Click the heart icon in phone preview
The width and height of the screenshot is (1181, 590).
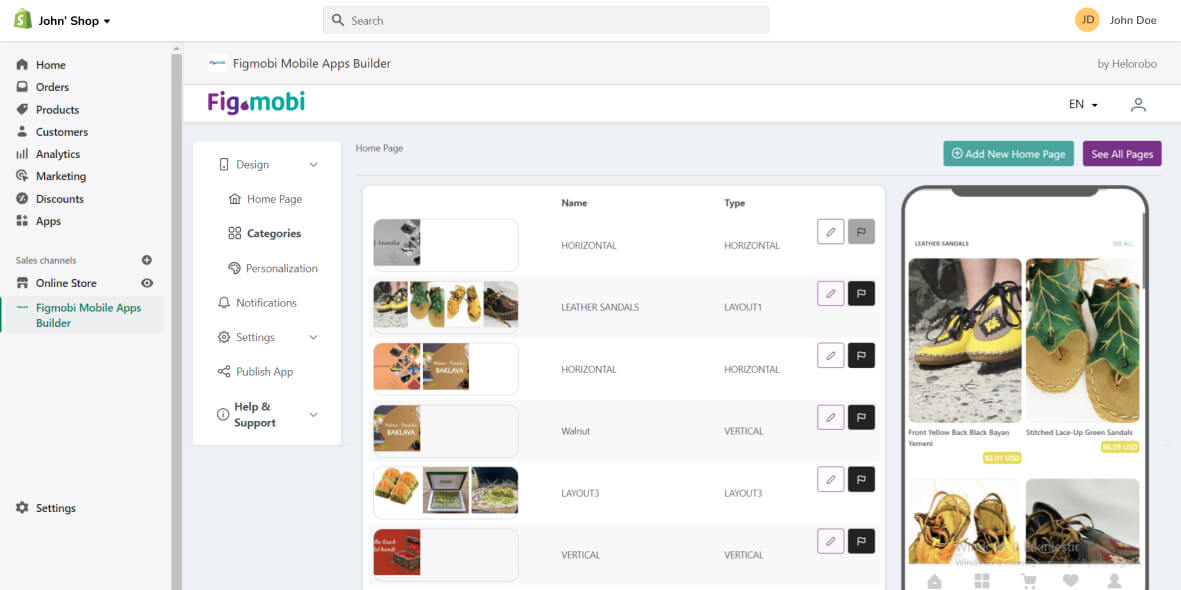[x=1071, y=581]
